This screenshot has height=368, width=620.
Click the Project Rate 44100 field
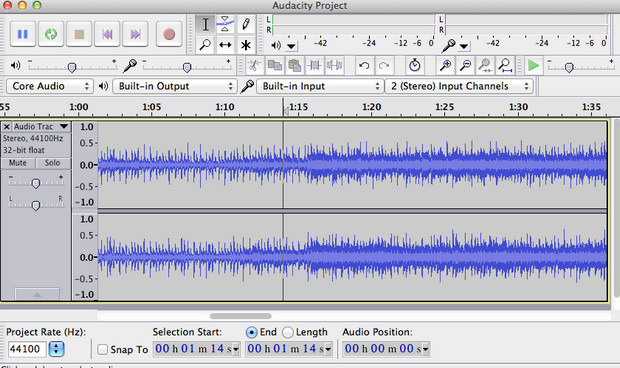click(x=27, y=349)
